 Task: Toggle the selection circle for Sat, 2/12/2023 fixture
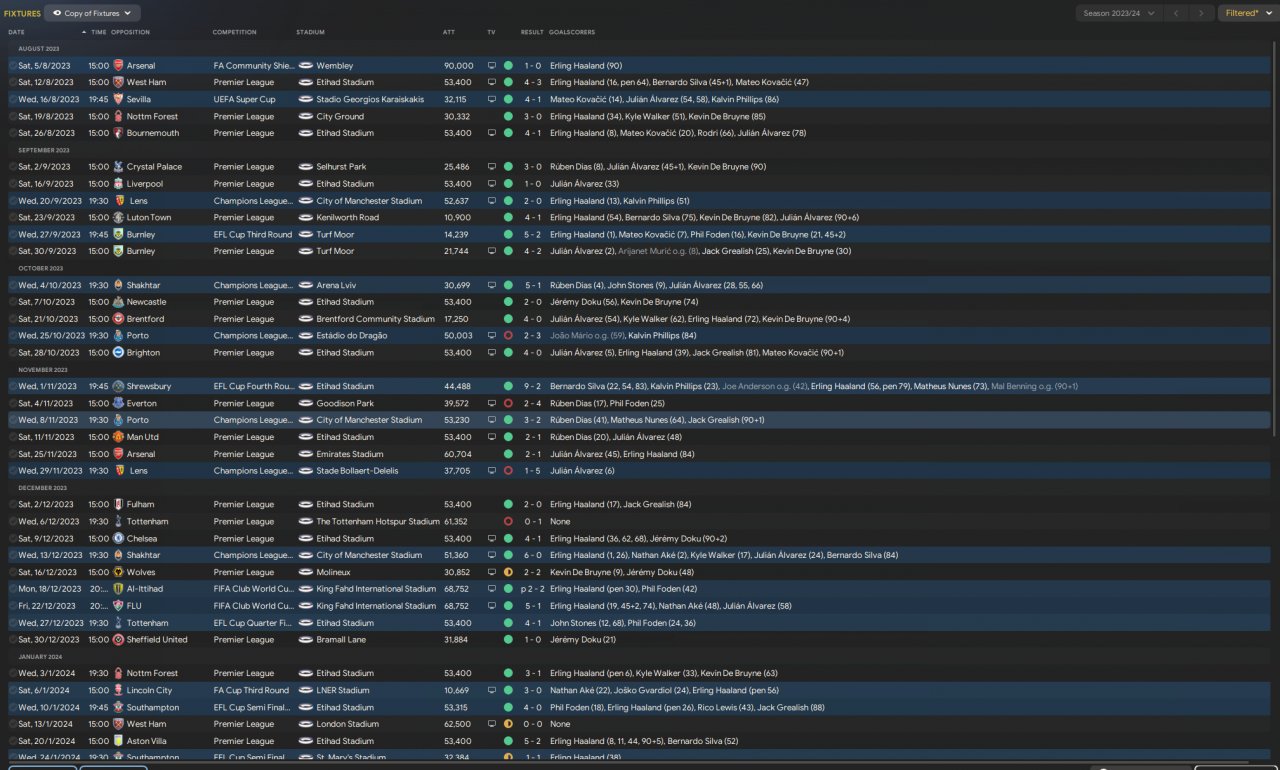click(13, 505)
